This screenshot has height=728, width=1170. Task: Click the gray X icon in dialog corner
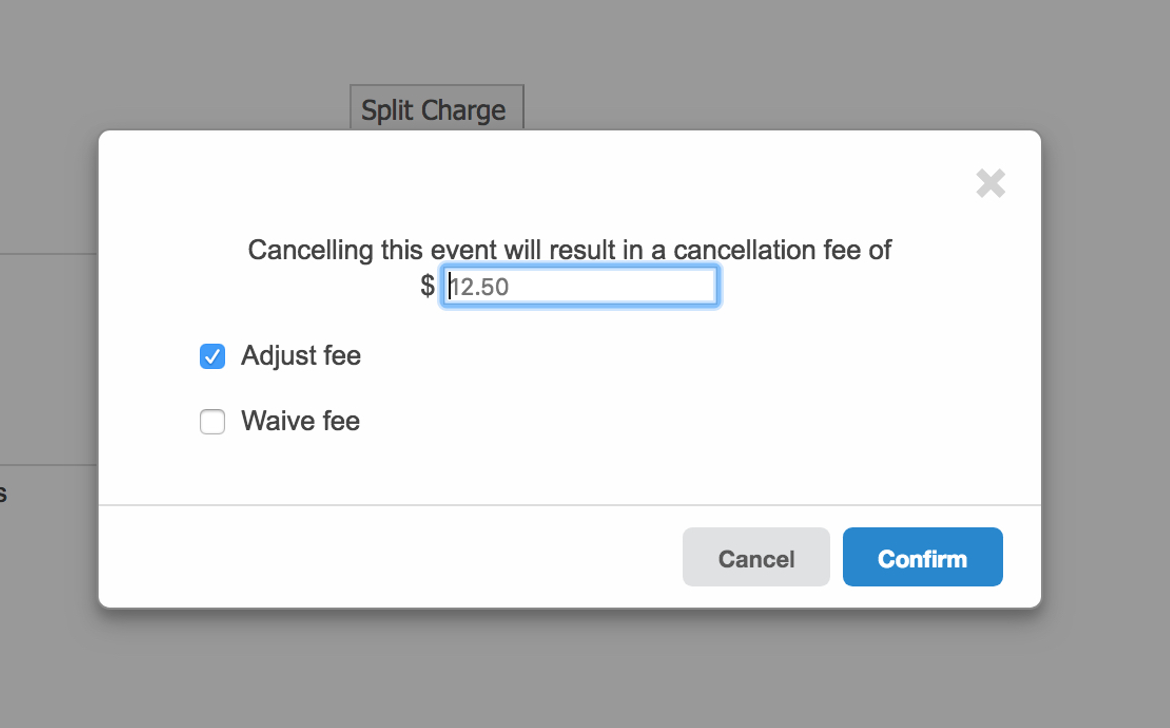pyautogui.click(x=990, y=183)
